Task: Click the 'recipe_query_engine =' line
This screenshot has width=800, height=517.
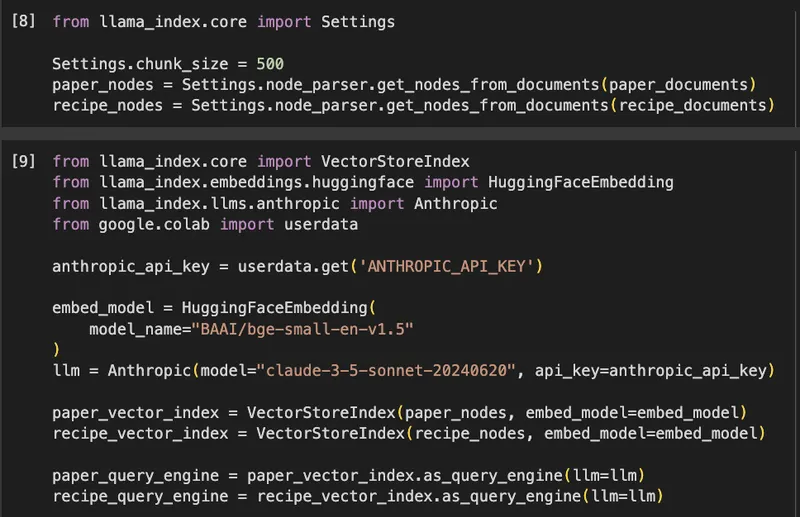Action: [358, 496]
